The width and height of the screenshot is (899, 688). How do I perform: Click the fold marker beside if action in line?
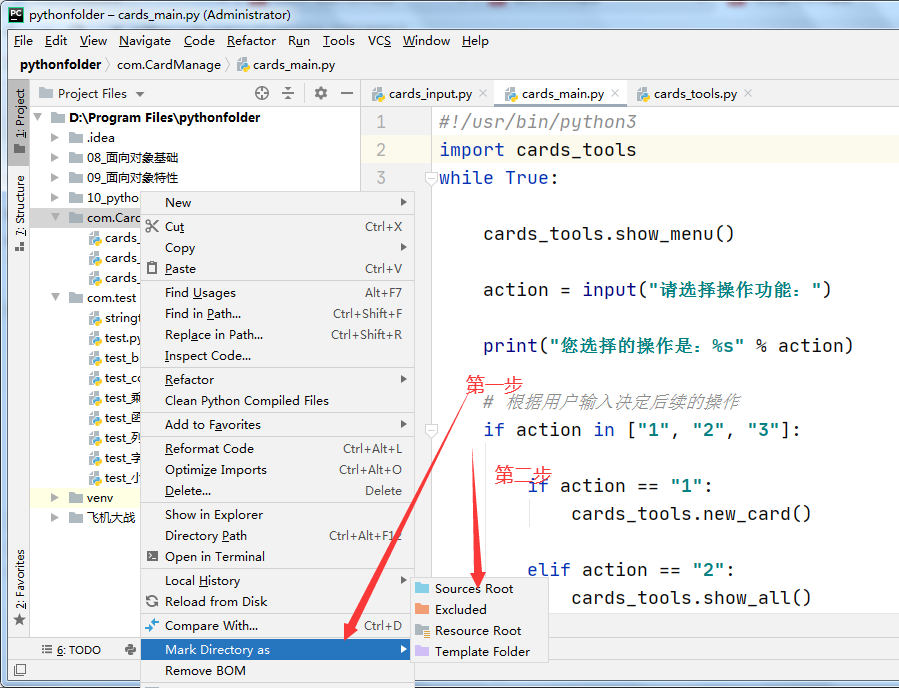(431, 430)
